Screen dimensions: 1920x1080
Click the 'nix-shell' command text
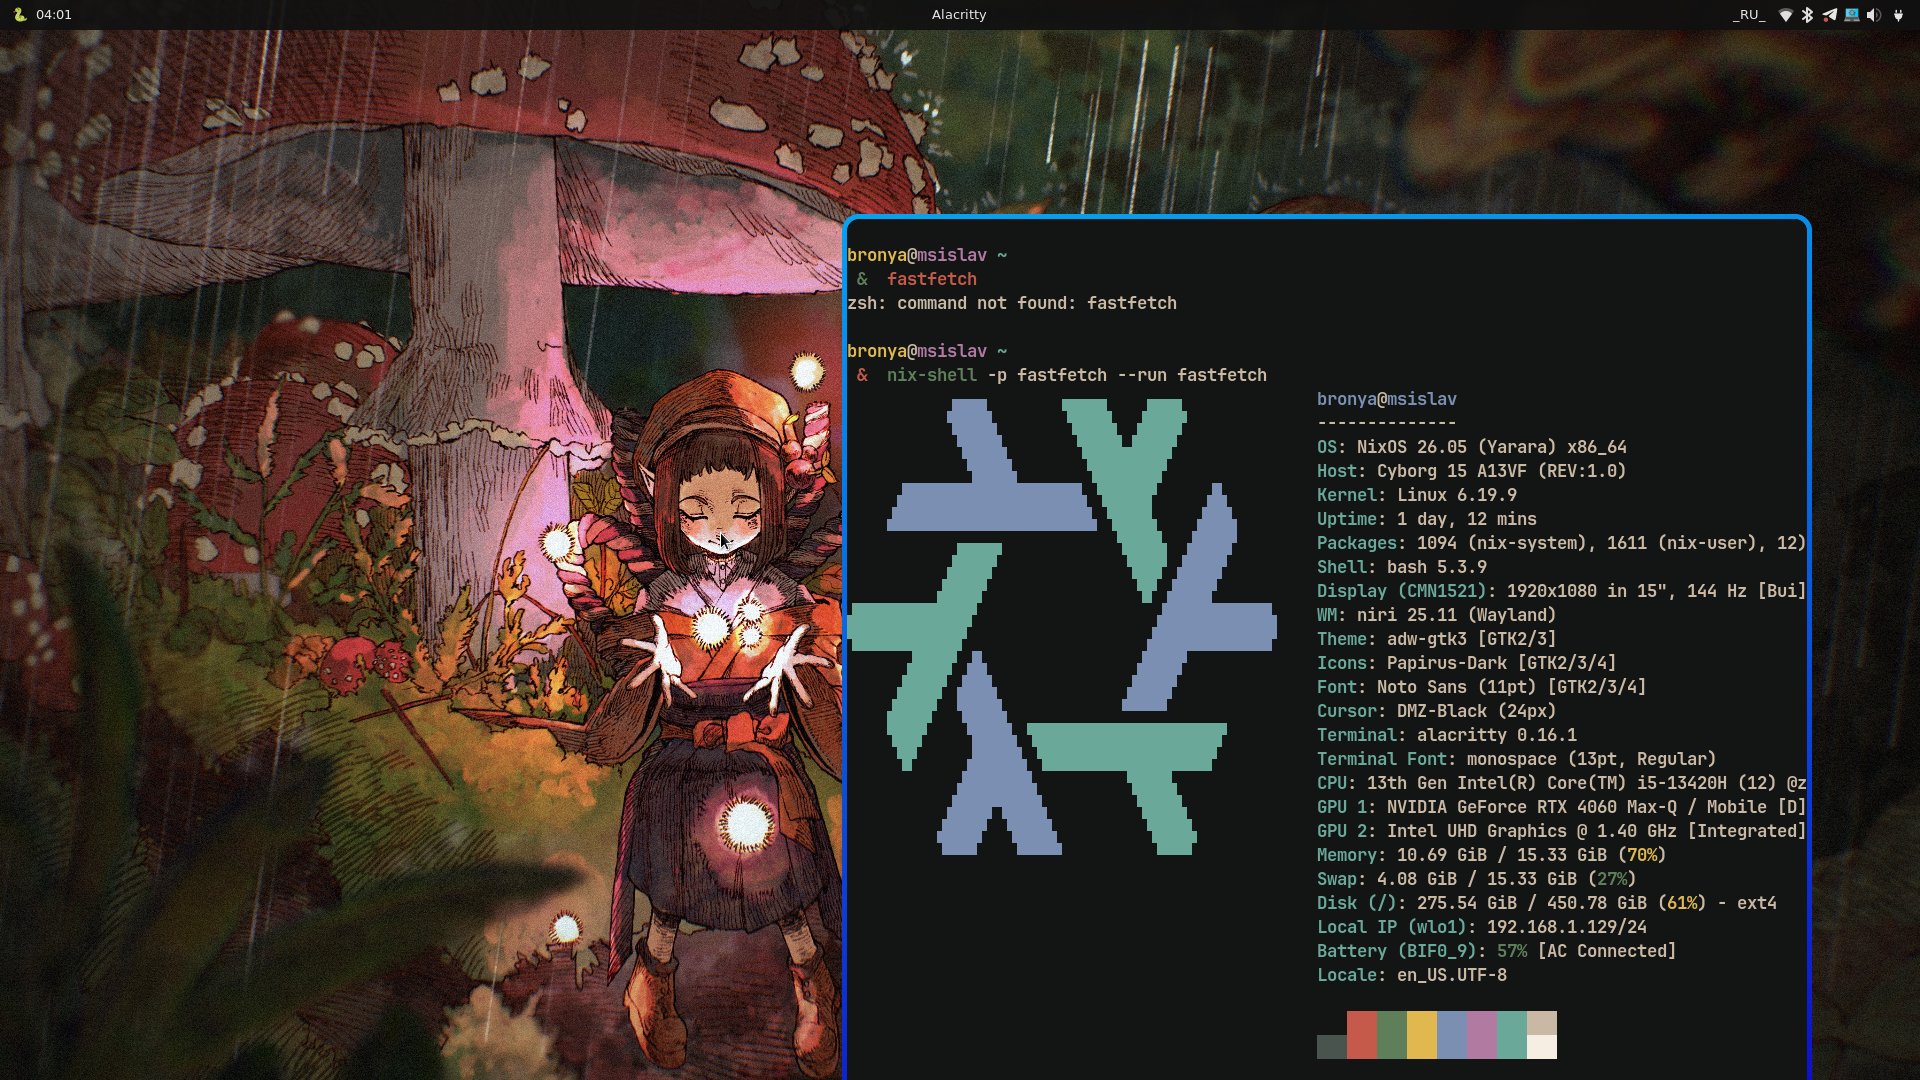(931, 375)
